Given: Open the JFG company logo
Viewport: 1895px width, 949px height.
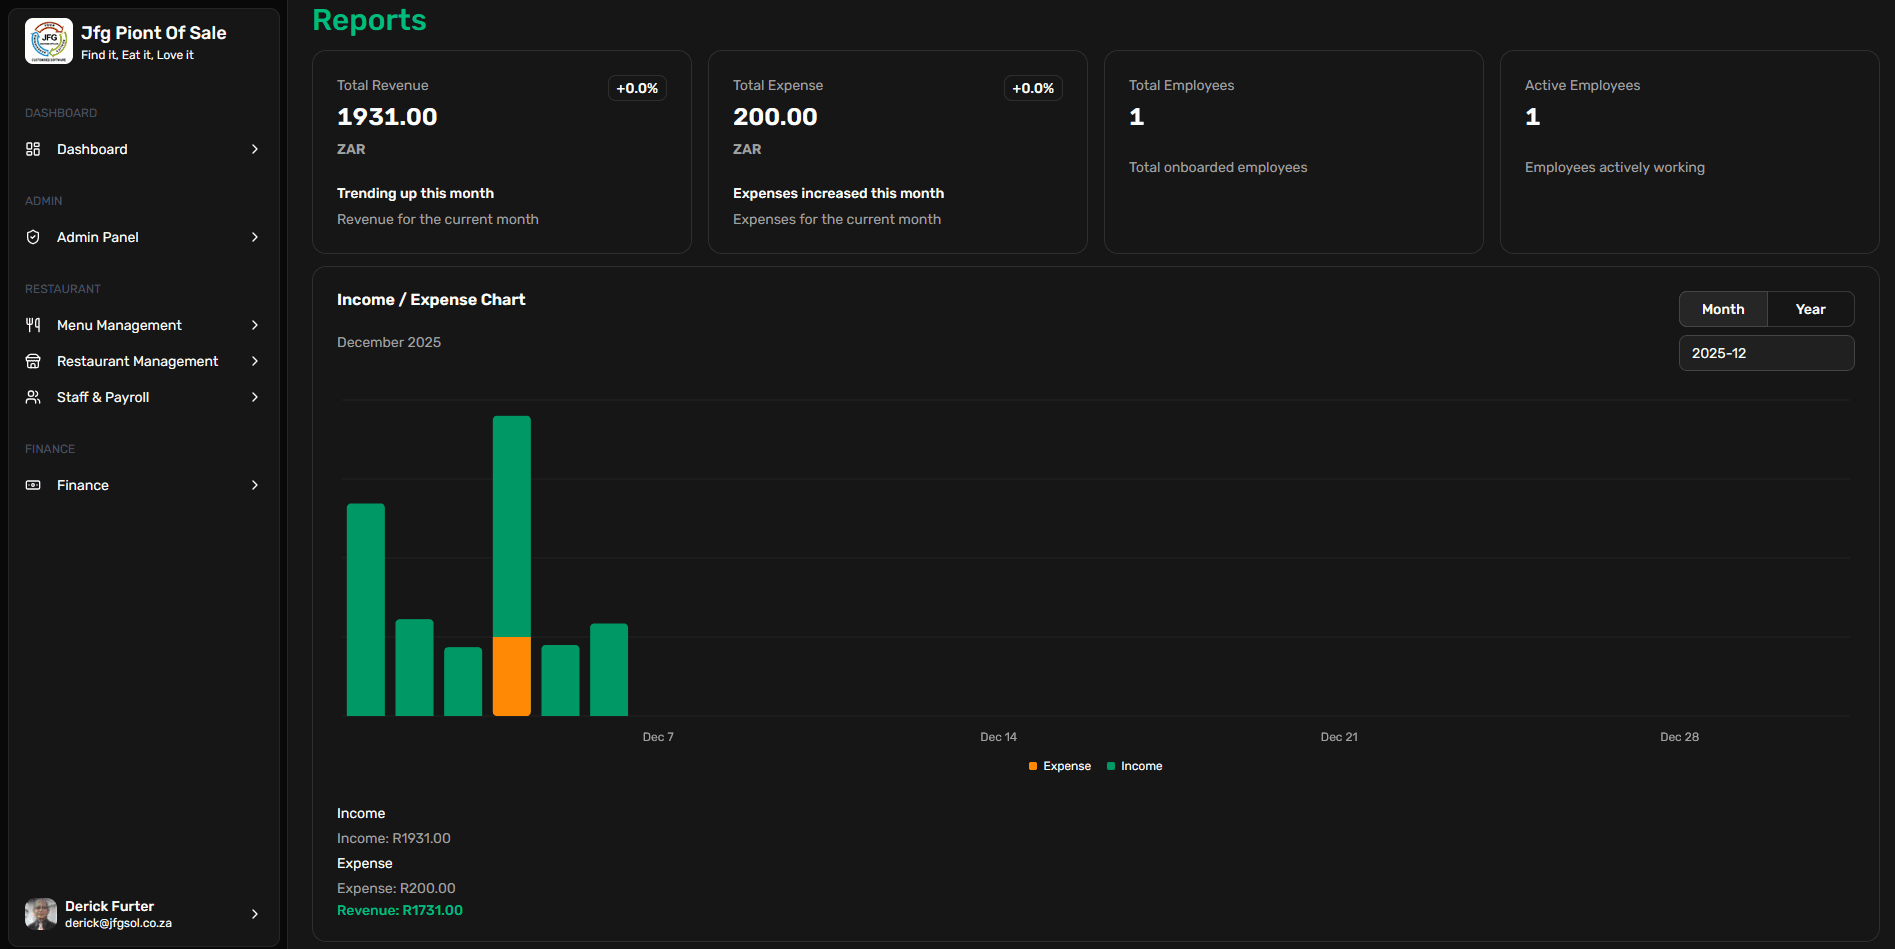Looking at the screenshot, I should [47, 41].
